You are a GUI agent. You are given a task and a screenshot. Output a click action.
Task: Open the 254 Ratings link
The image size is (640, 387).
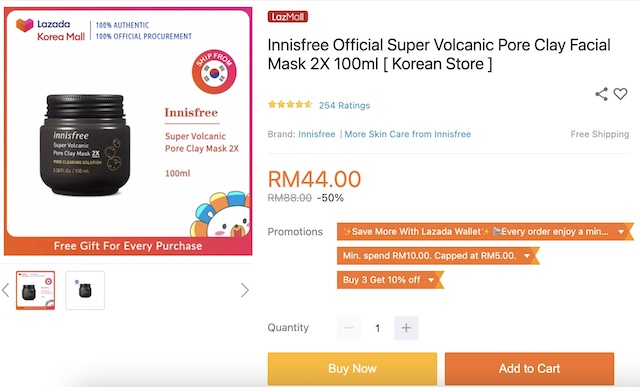tap(344, 105)
